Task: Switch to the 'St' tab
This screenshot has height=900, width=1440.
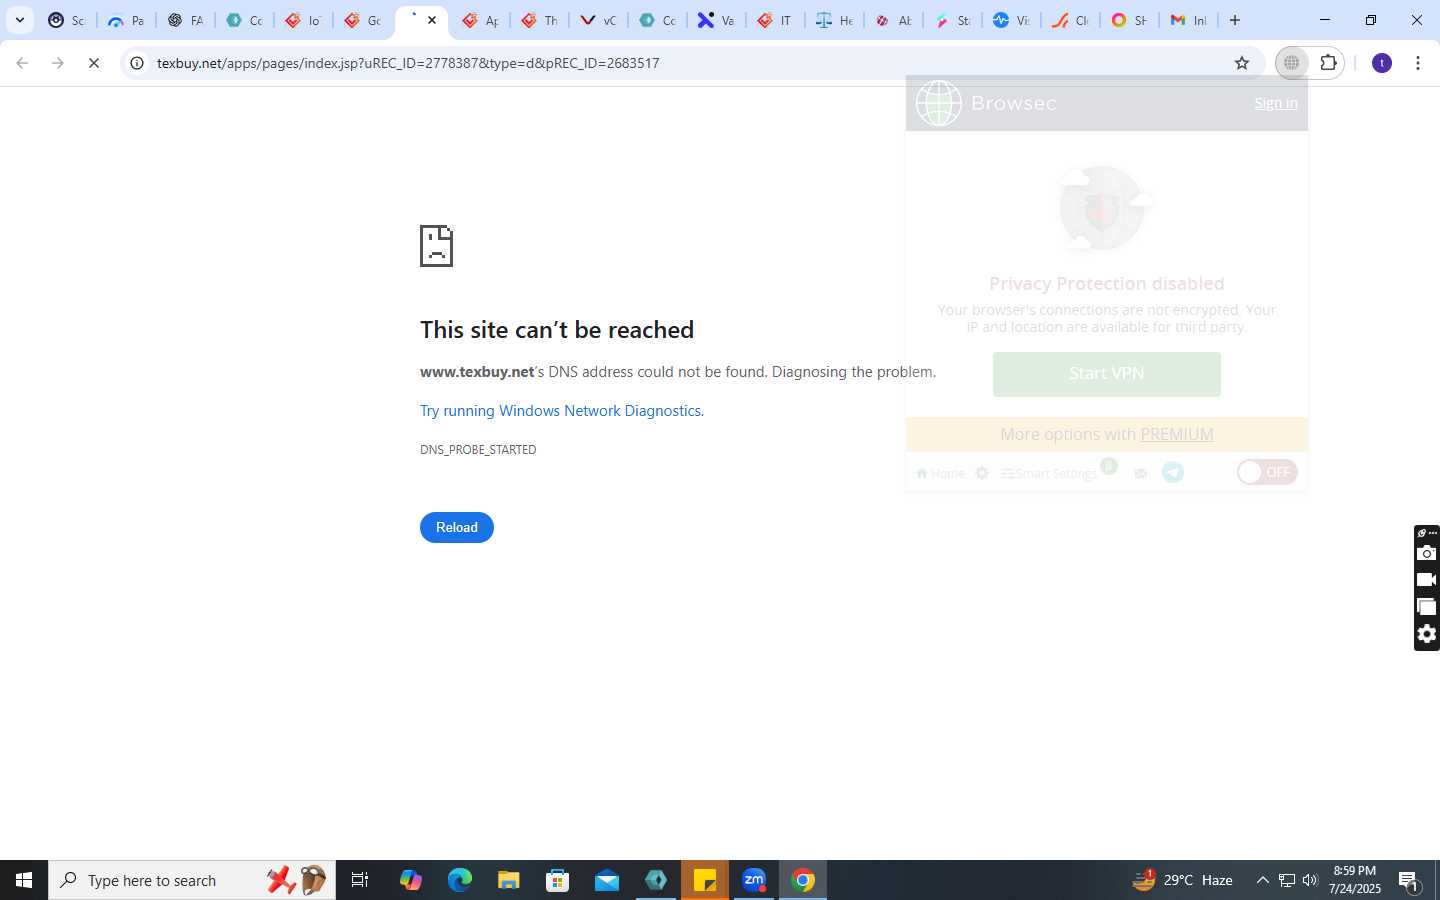Action: pyautogui.click(x=953, y=20)
